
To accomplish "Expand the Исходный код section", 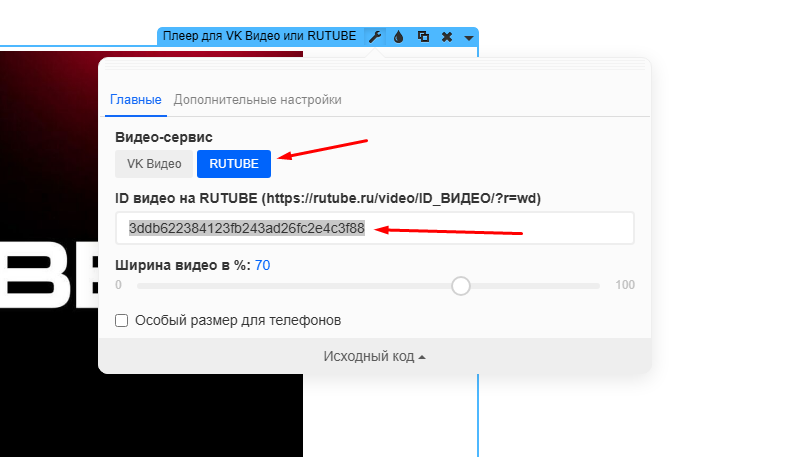I will pyautogui.click(x=374, y=356).
